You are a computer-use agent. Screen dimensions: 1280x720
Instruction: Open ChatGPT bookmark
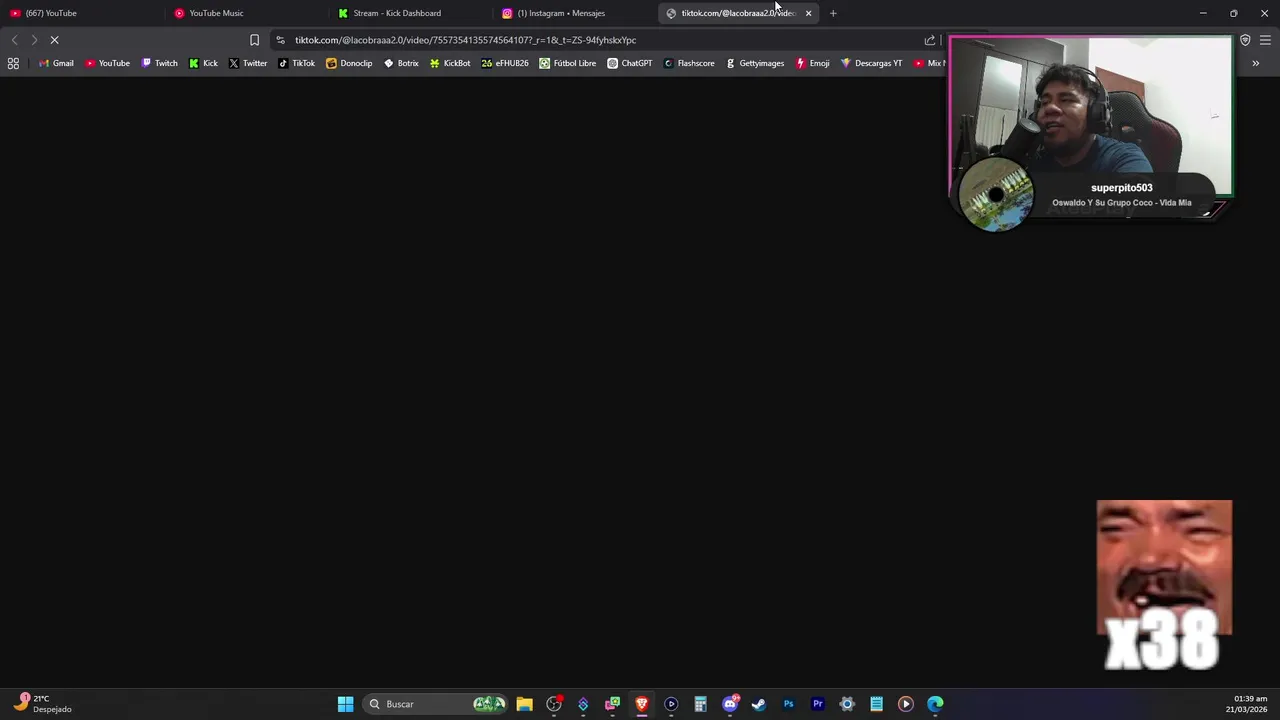coord(630,63)
